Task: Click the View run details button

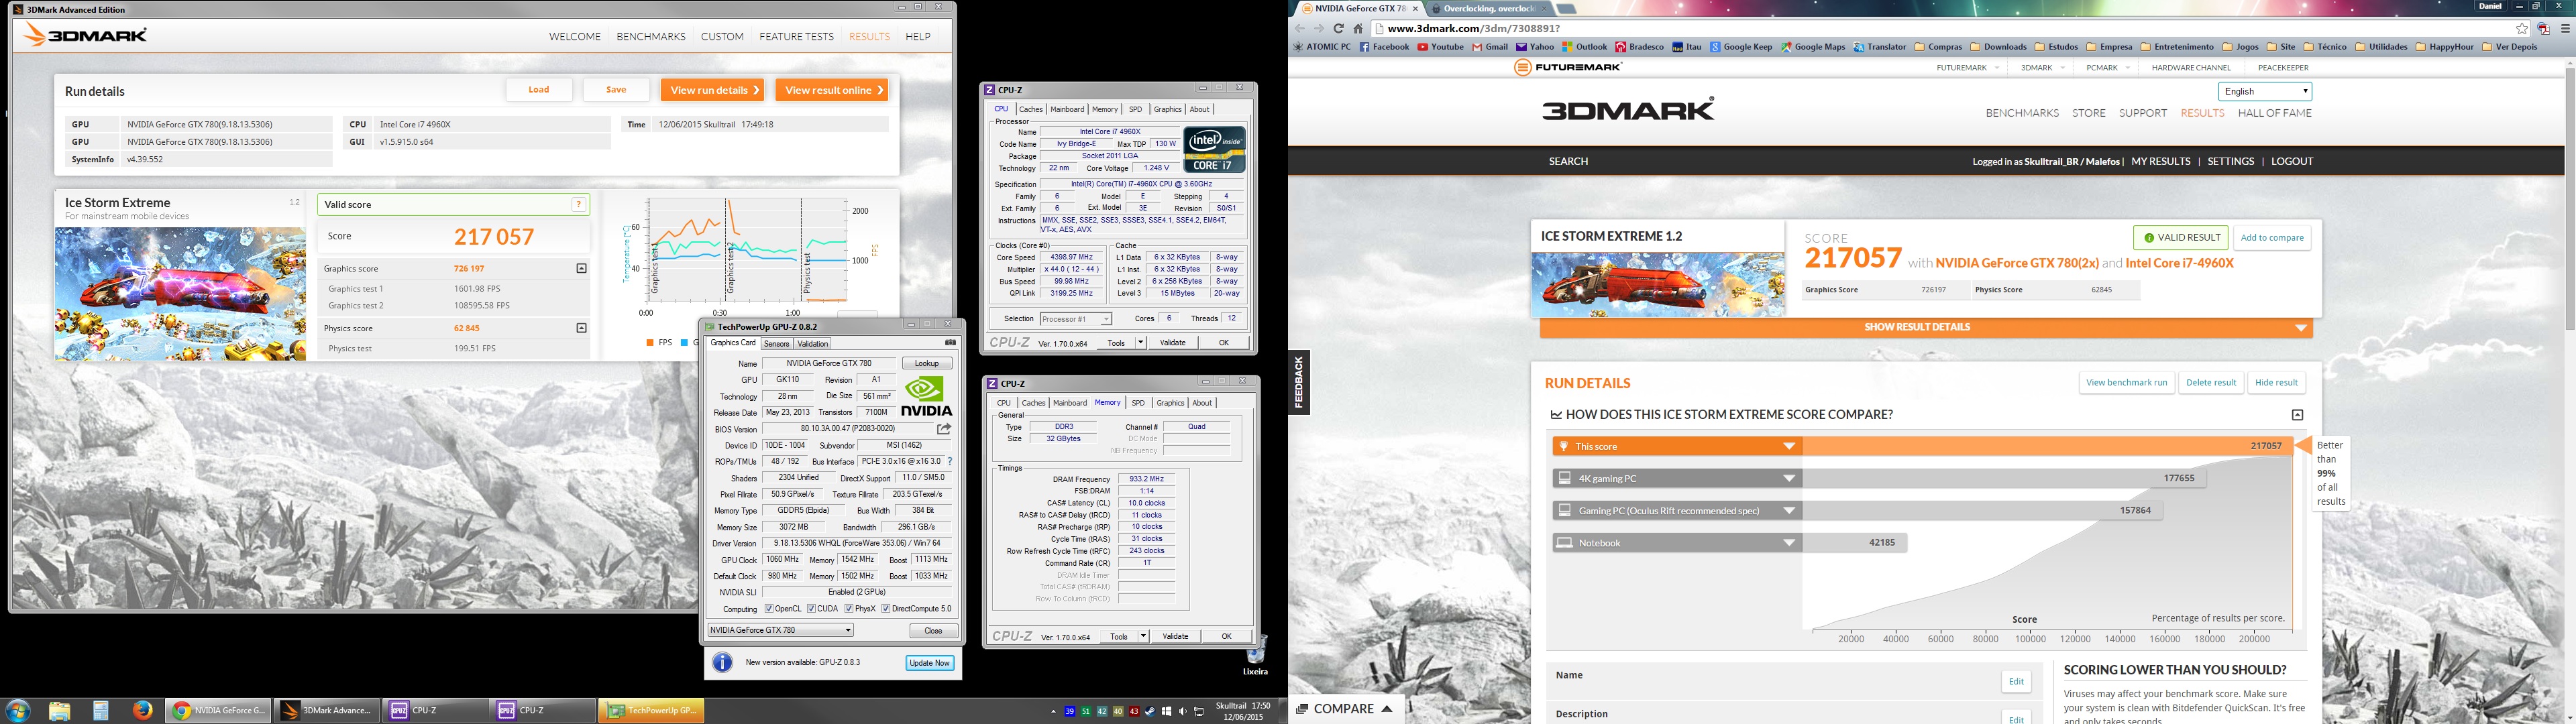Action: click(712, 90)
